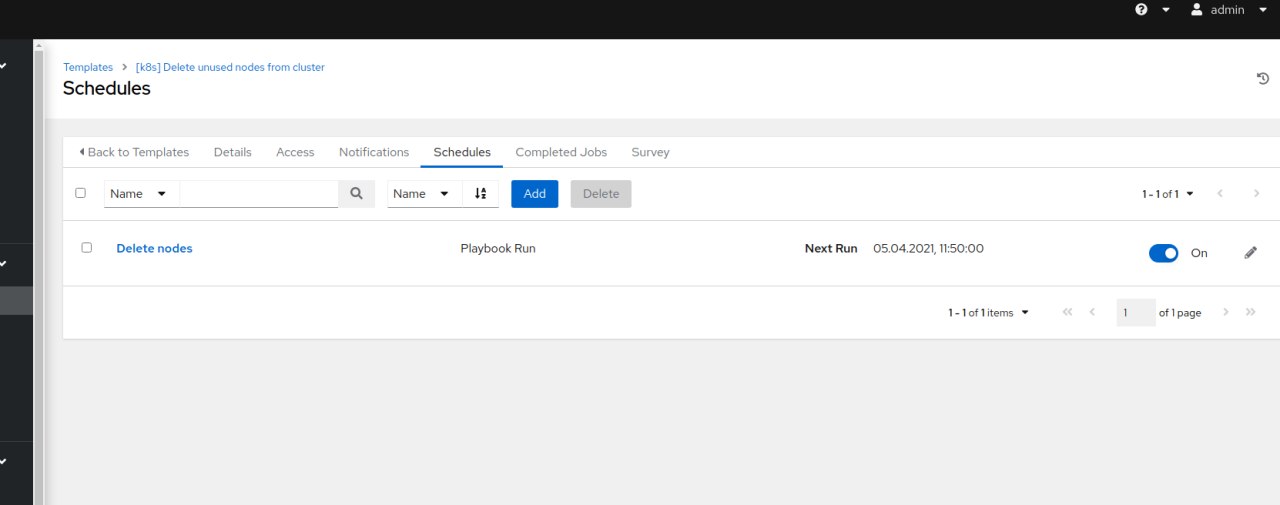Edit the Delete nodes schedule pencil
This screenshot has height=505, width=1280.
(x=1250, y=253)
